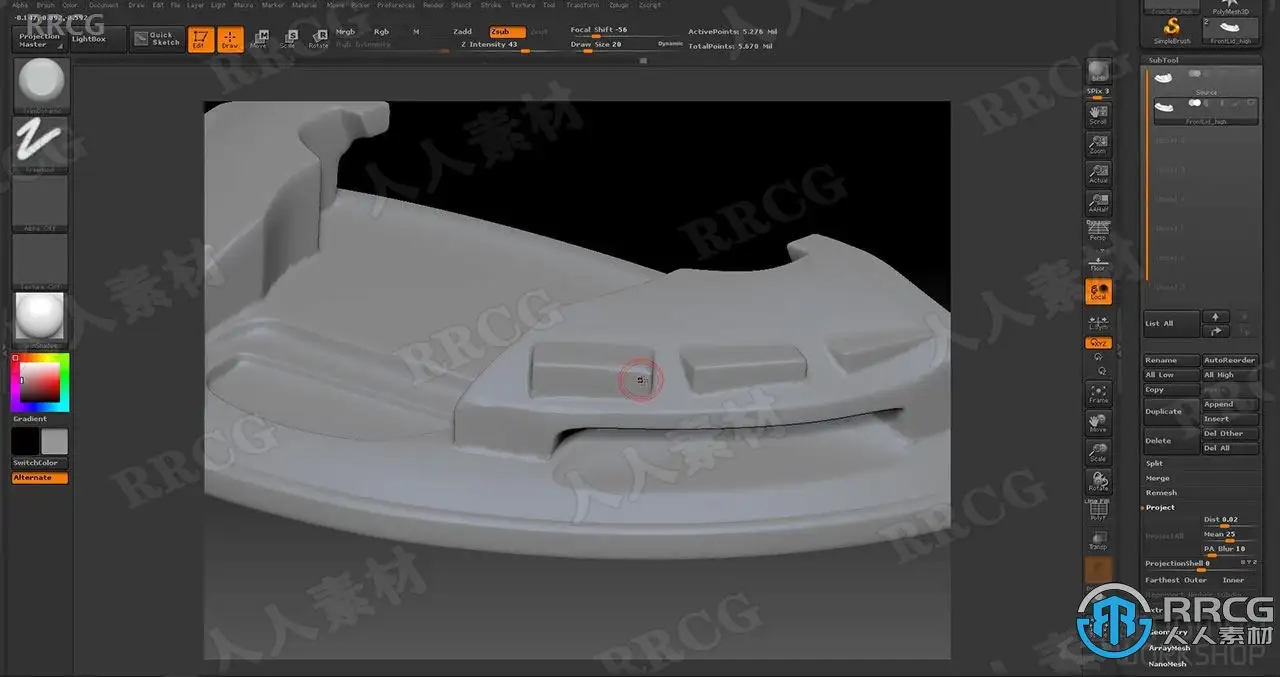
Task: Collapse the SubTool panel header
Action: tap(1164, 60)
